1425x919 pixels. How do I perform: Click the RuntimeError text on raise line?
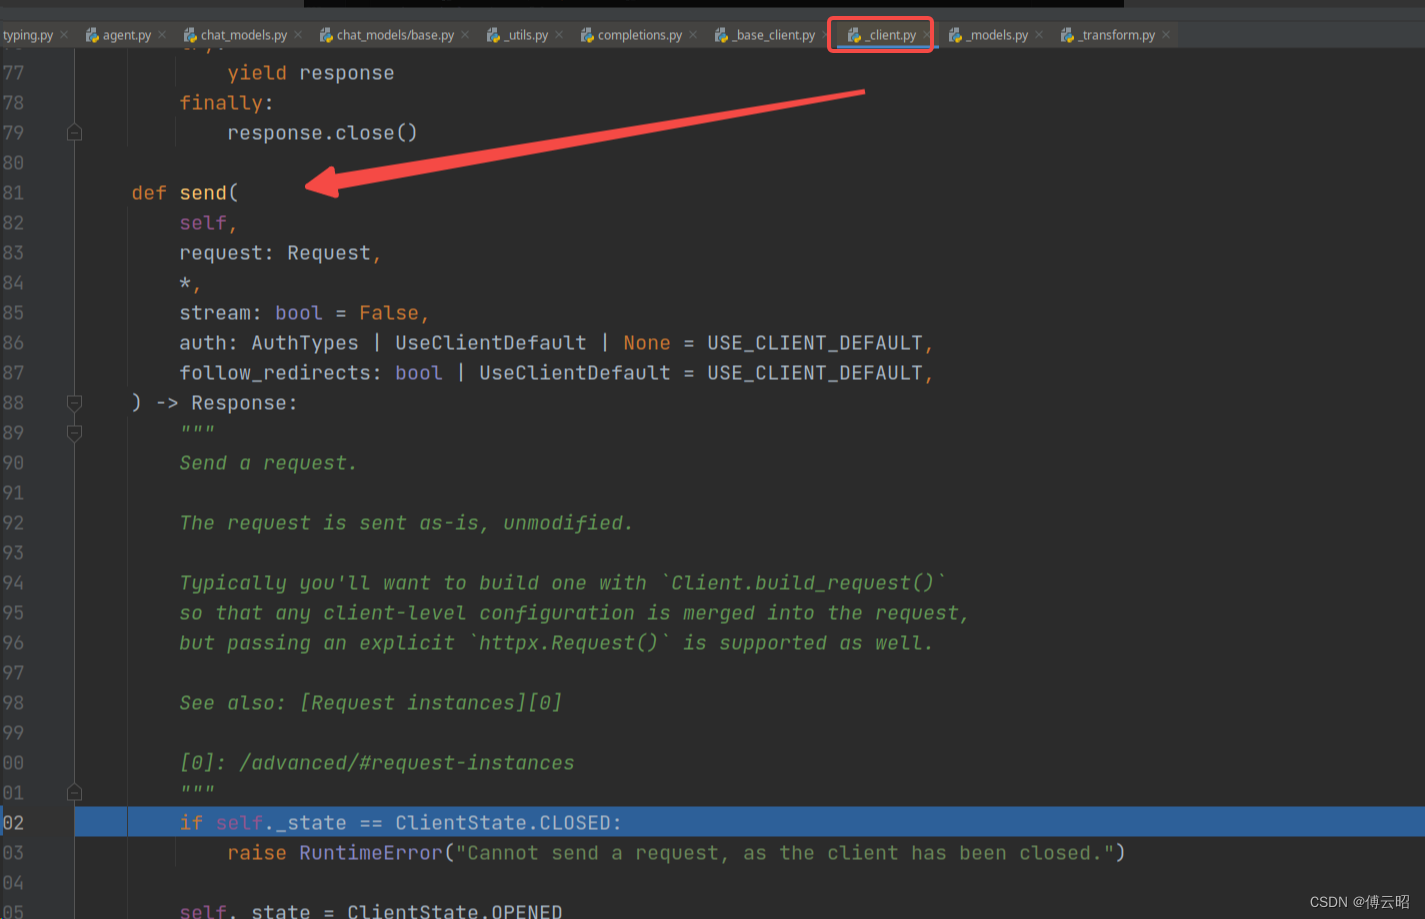click(x=370, y=853)
